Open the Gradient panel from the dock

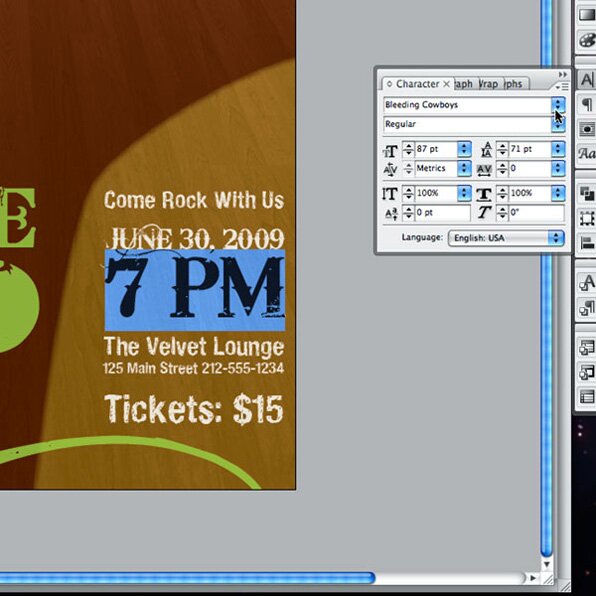pyautogui.click(x=587, y=15)
